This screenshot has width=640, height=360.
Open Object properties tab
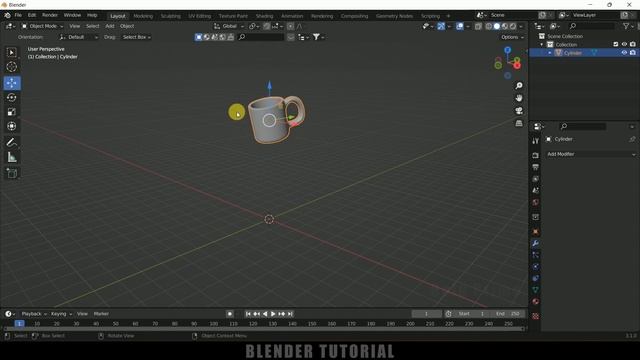tap(536, 232)
